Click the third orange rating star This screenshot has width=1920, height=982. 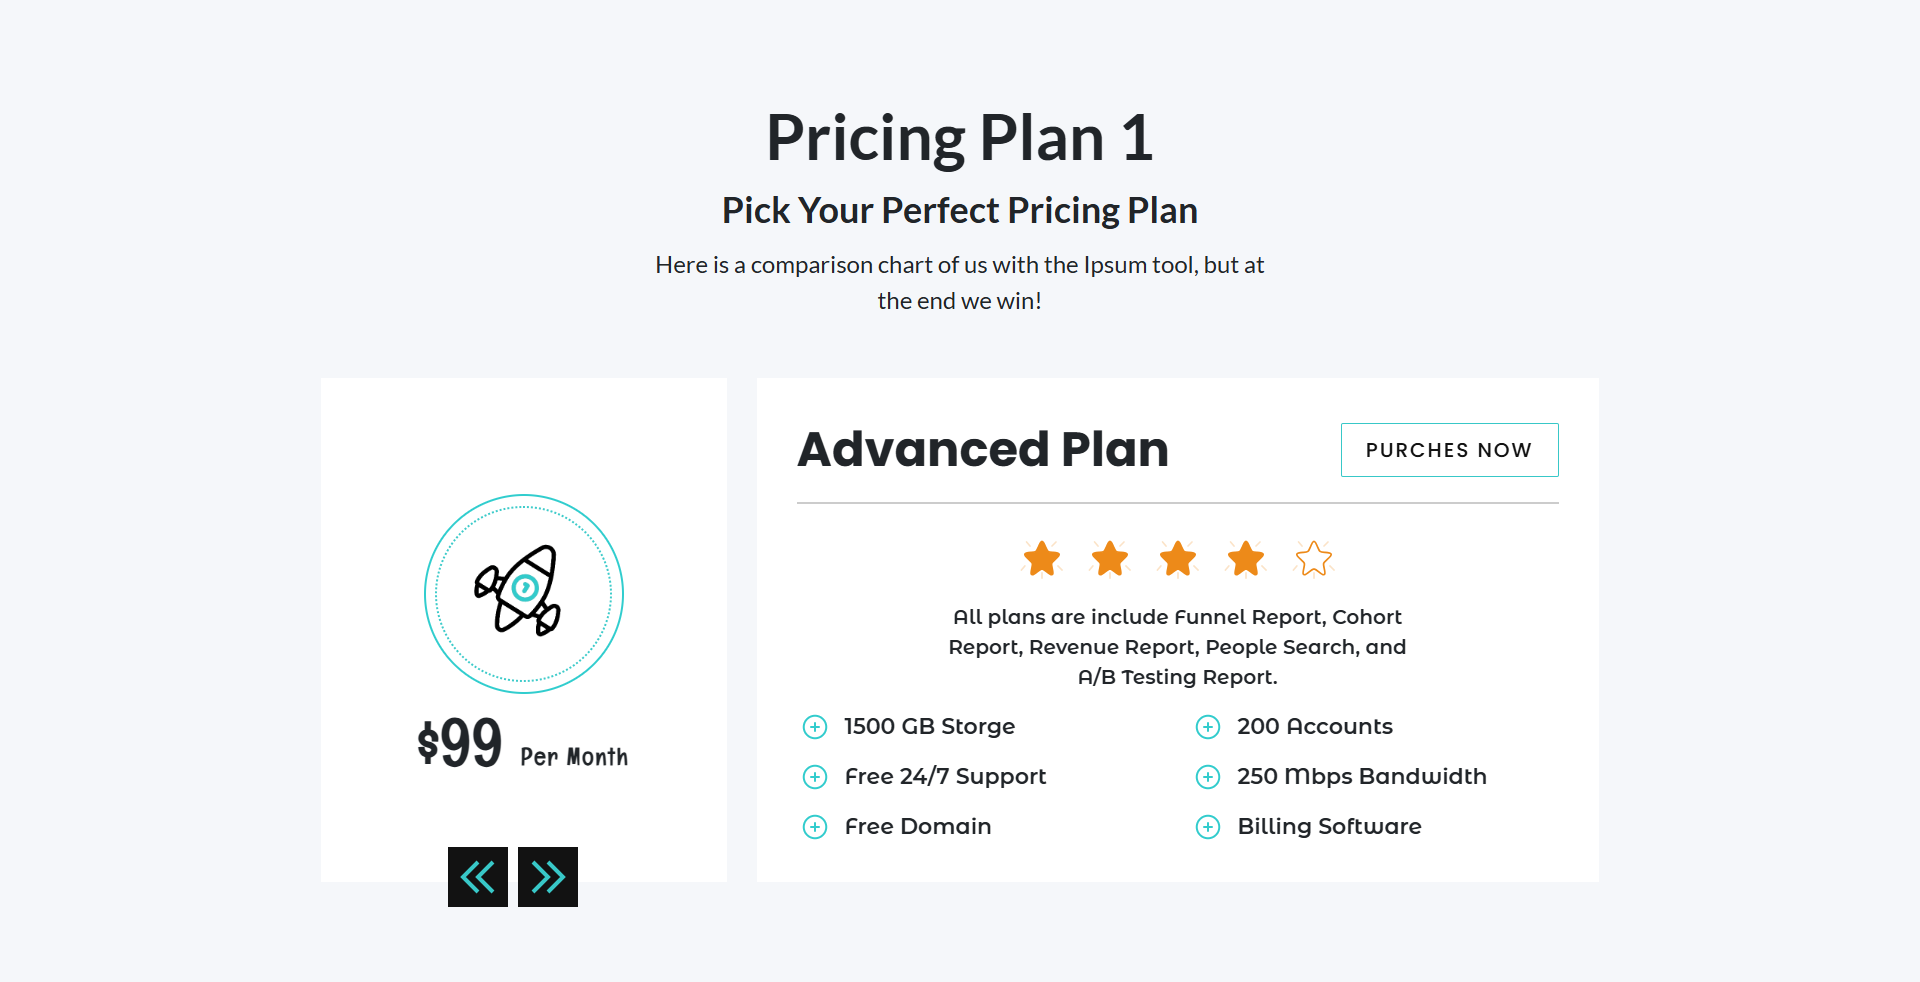click(x=1178, y=559)
